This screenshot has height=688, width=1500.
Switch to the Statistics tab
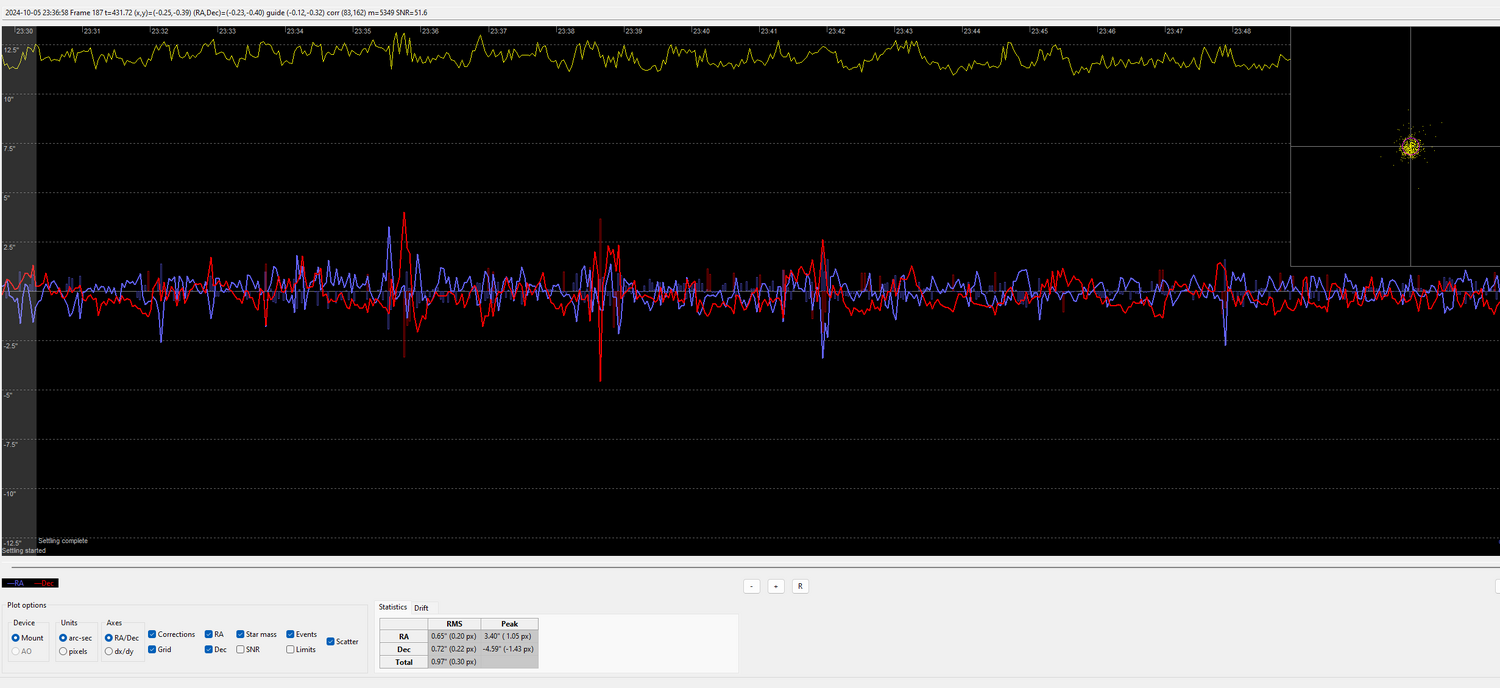[393, 607]
